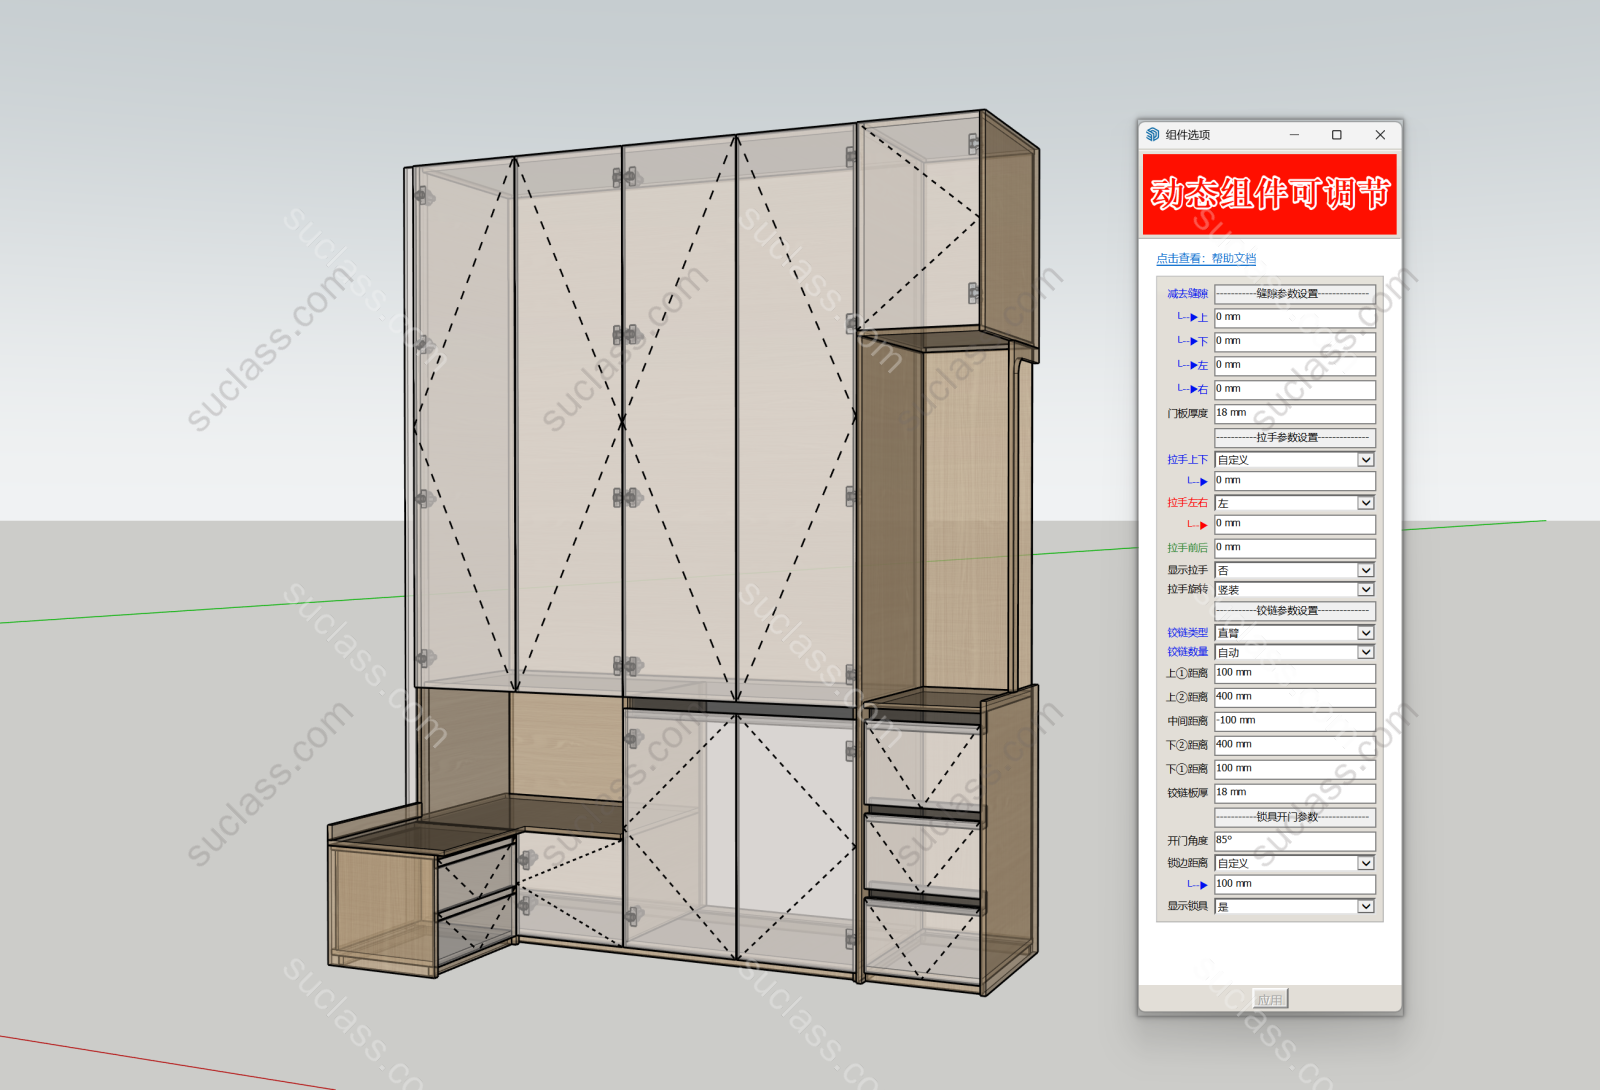Open the 锁边距离 dropdown
Viewport: 1600px width, 1090px height.
[x=1365, y=863]
